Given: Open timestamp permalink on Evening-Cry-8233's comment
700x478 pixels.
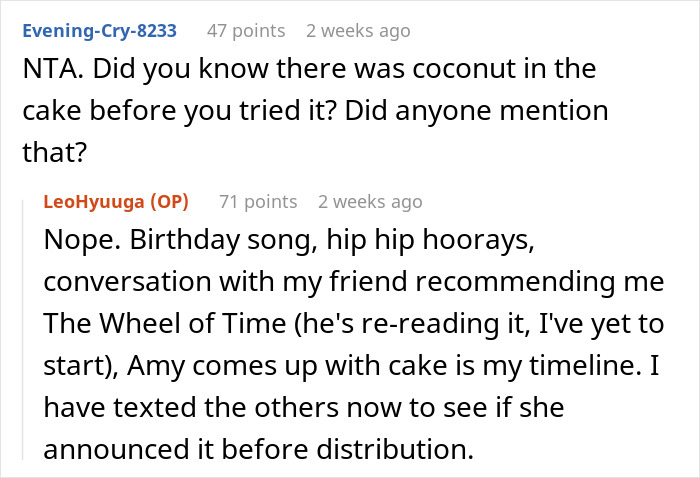Looking at the screenshot, I should click(x=358, y=31).
